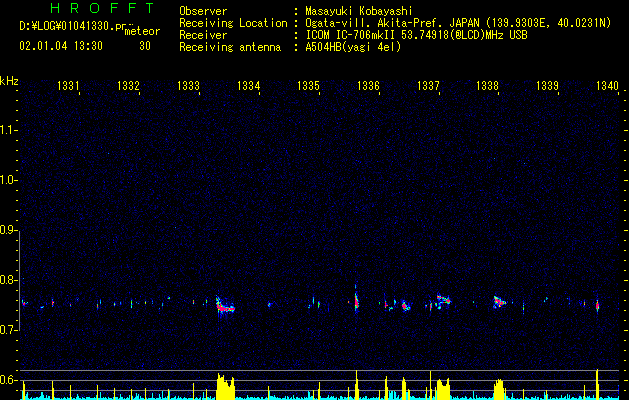Click the HROFFT title text

click(103, 8)
